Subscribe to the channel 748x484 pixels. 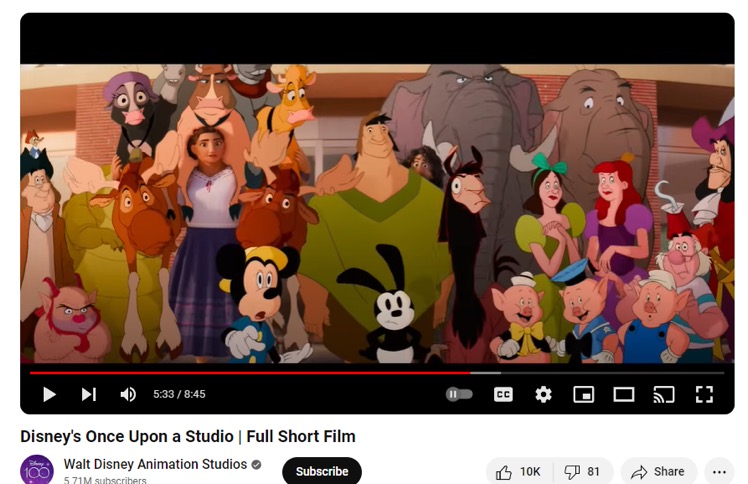point(322,471)
